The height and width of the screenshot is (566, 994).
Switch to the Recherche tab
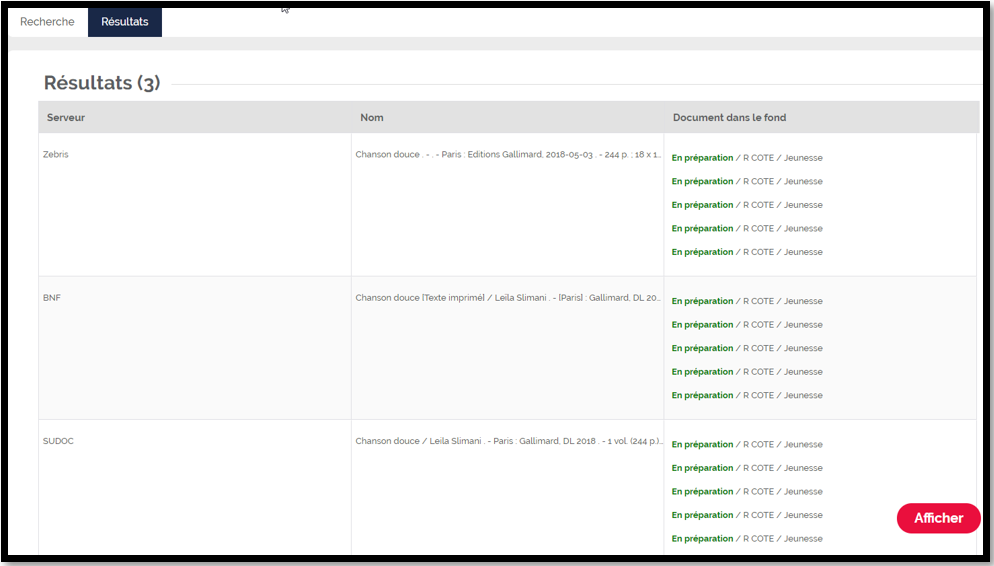point(47,22)
